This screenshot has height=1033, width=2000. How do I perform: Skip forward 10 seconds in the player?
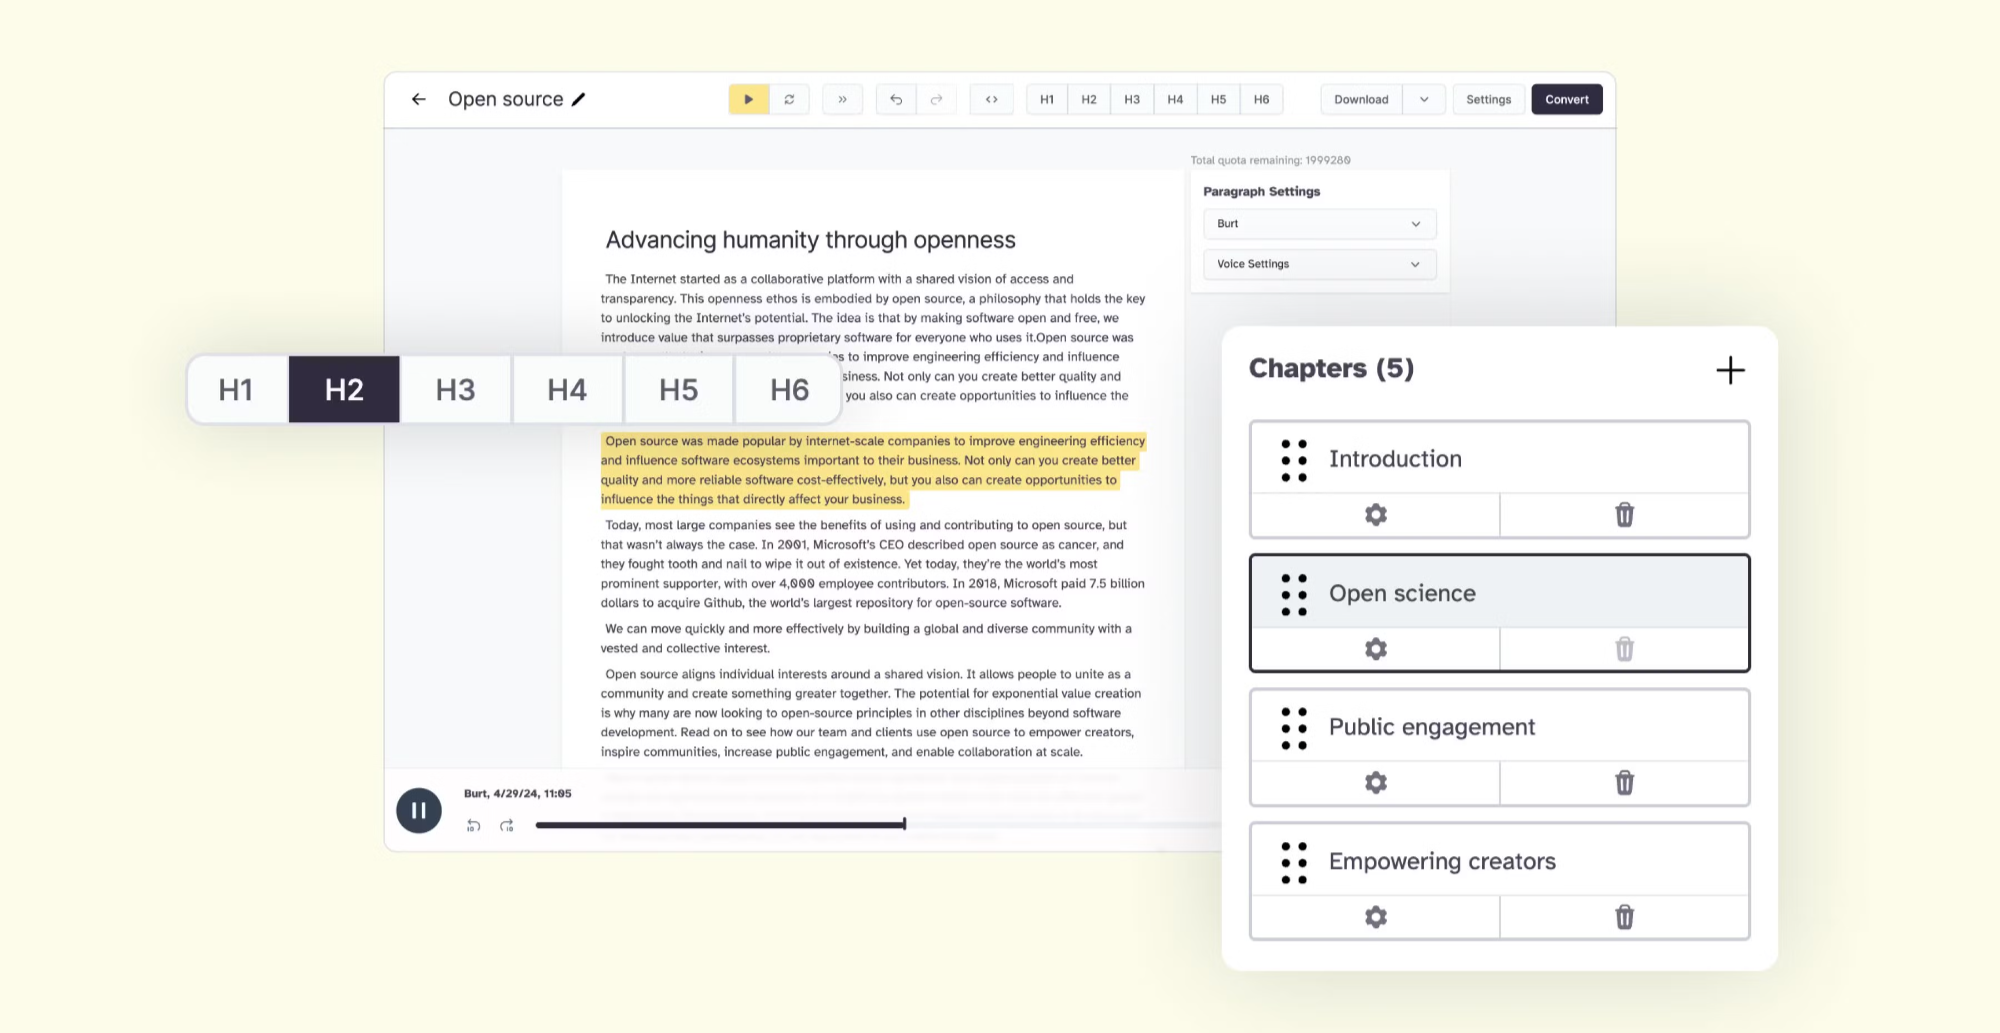coord(508,824)
